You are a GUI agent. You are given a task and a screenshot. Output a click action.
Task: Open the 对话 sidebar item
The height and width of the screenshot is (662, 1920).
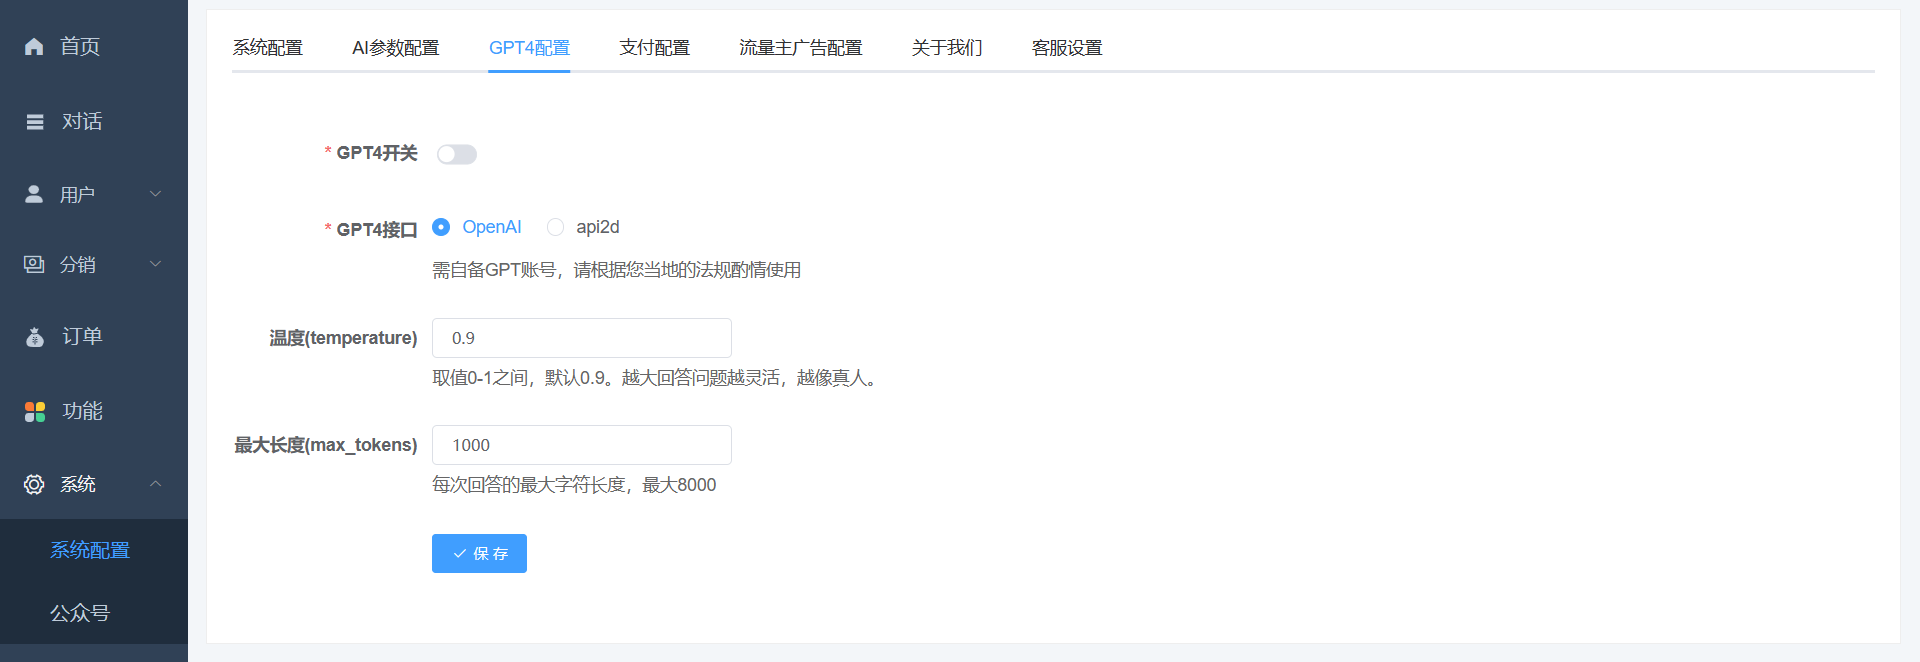coord(94,122)
